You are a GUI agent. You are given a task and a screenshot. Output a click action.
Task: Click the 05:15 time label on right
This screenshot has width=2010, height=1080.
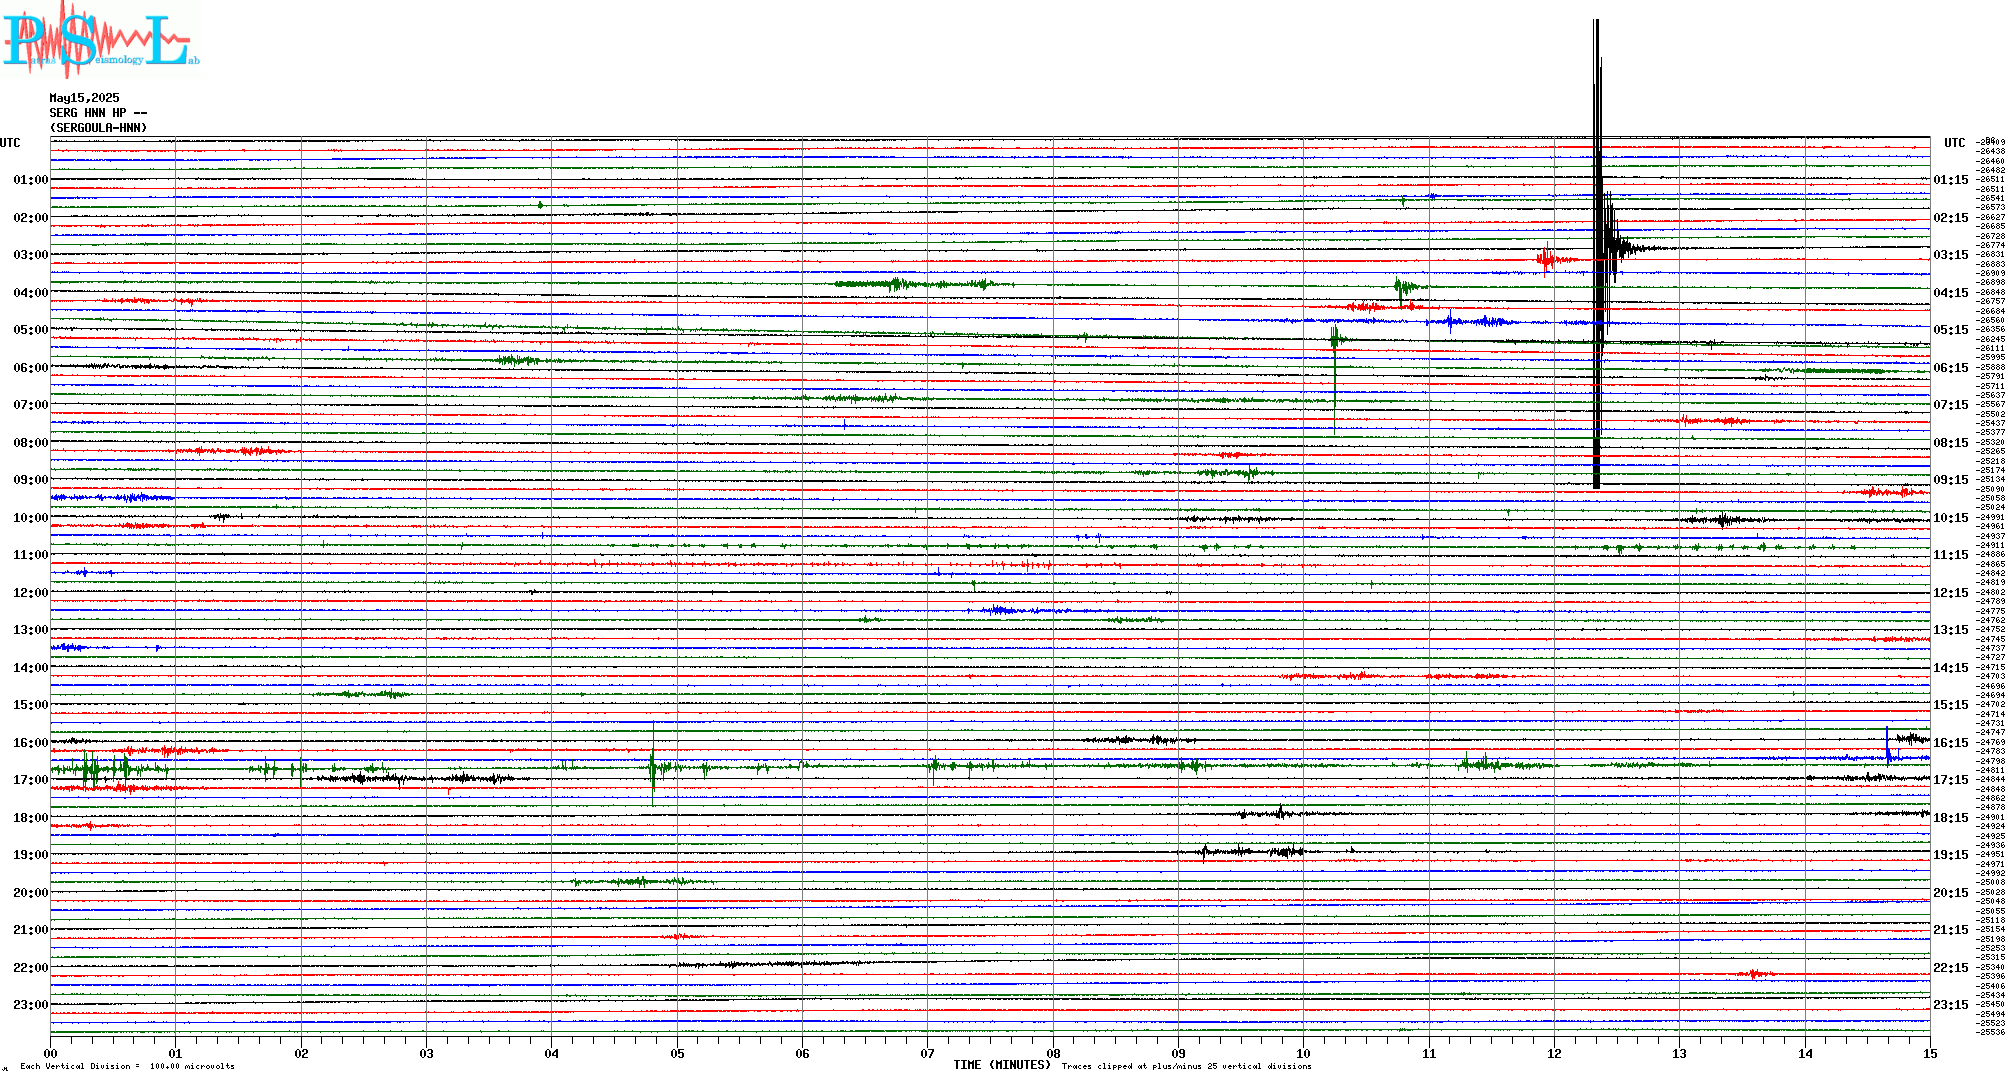click(x=1950, y=330)
